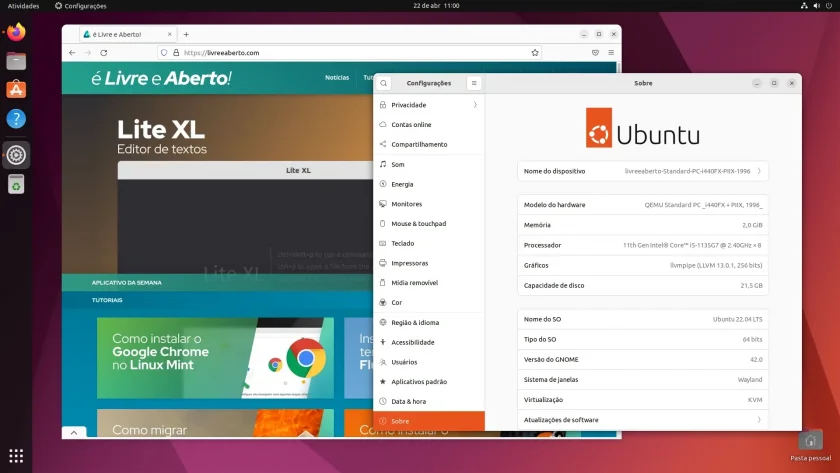Open the Help icon in the dock
840x473 pixels.
pyautogui.click(x=16, y=118)
